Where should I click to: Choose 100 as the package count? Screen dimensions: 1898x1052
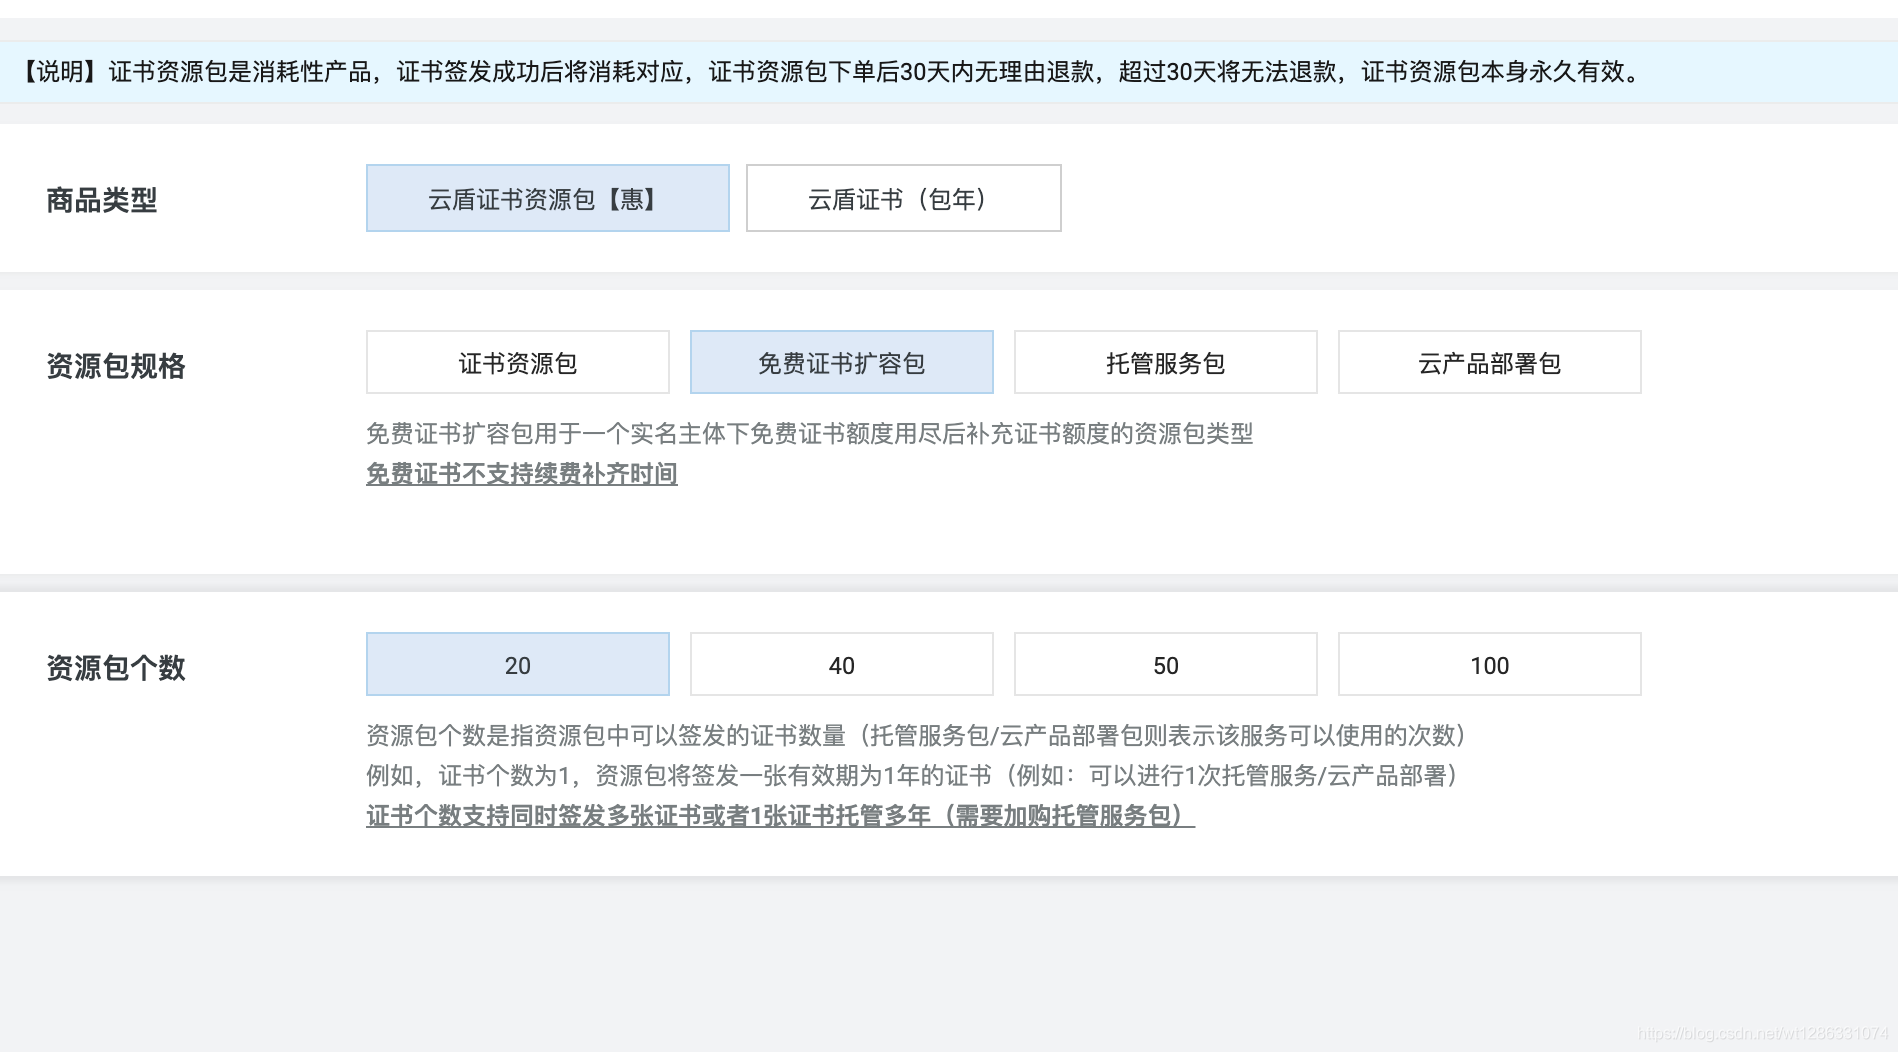tap(1489, 664)
